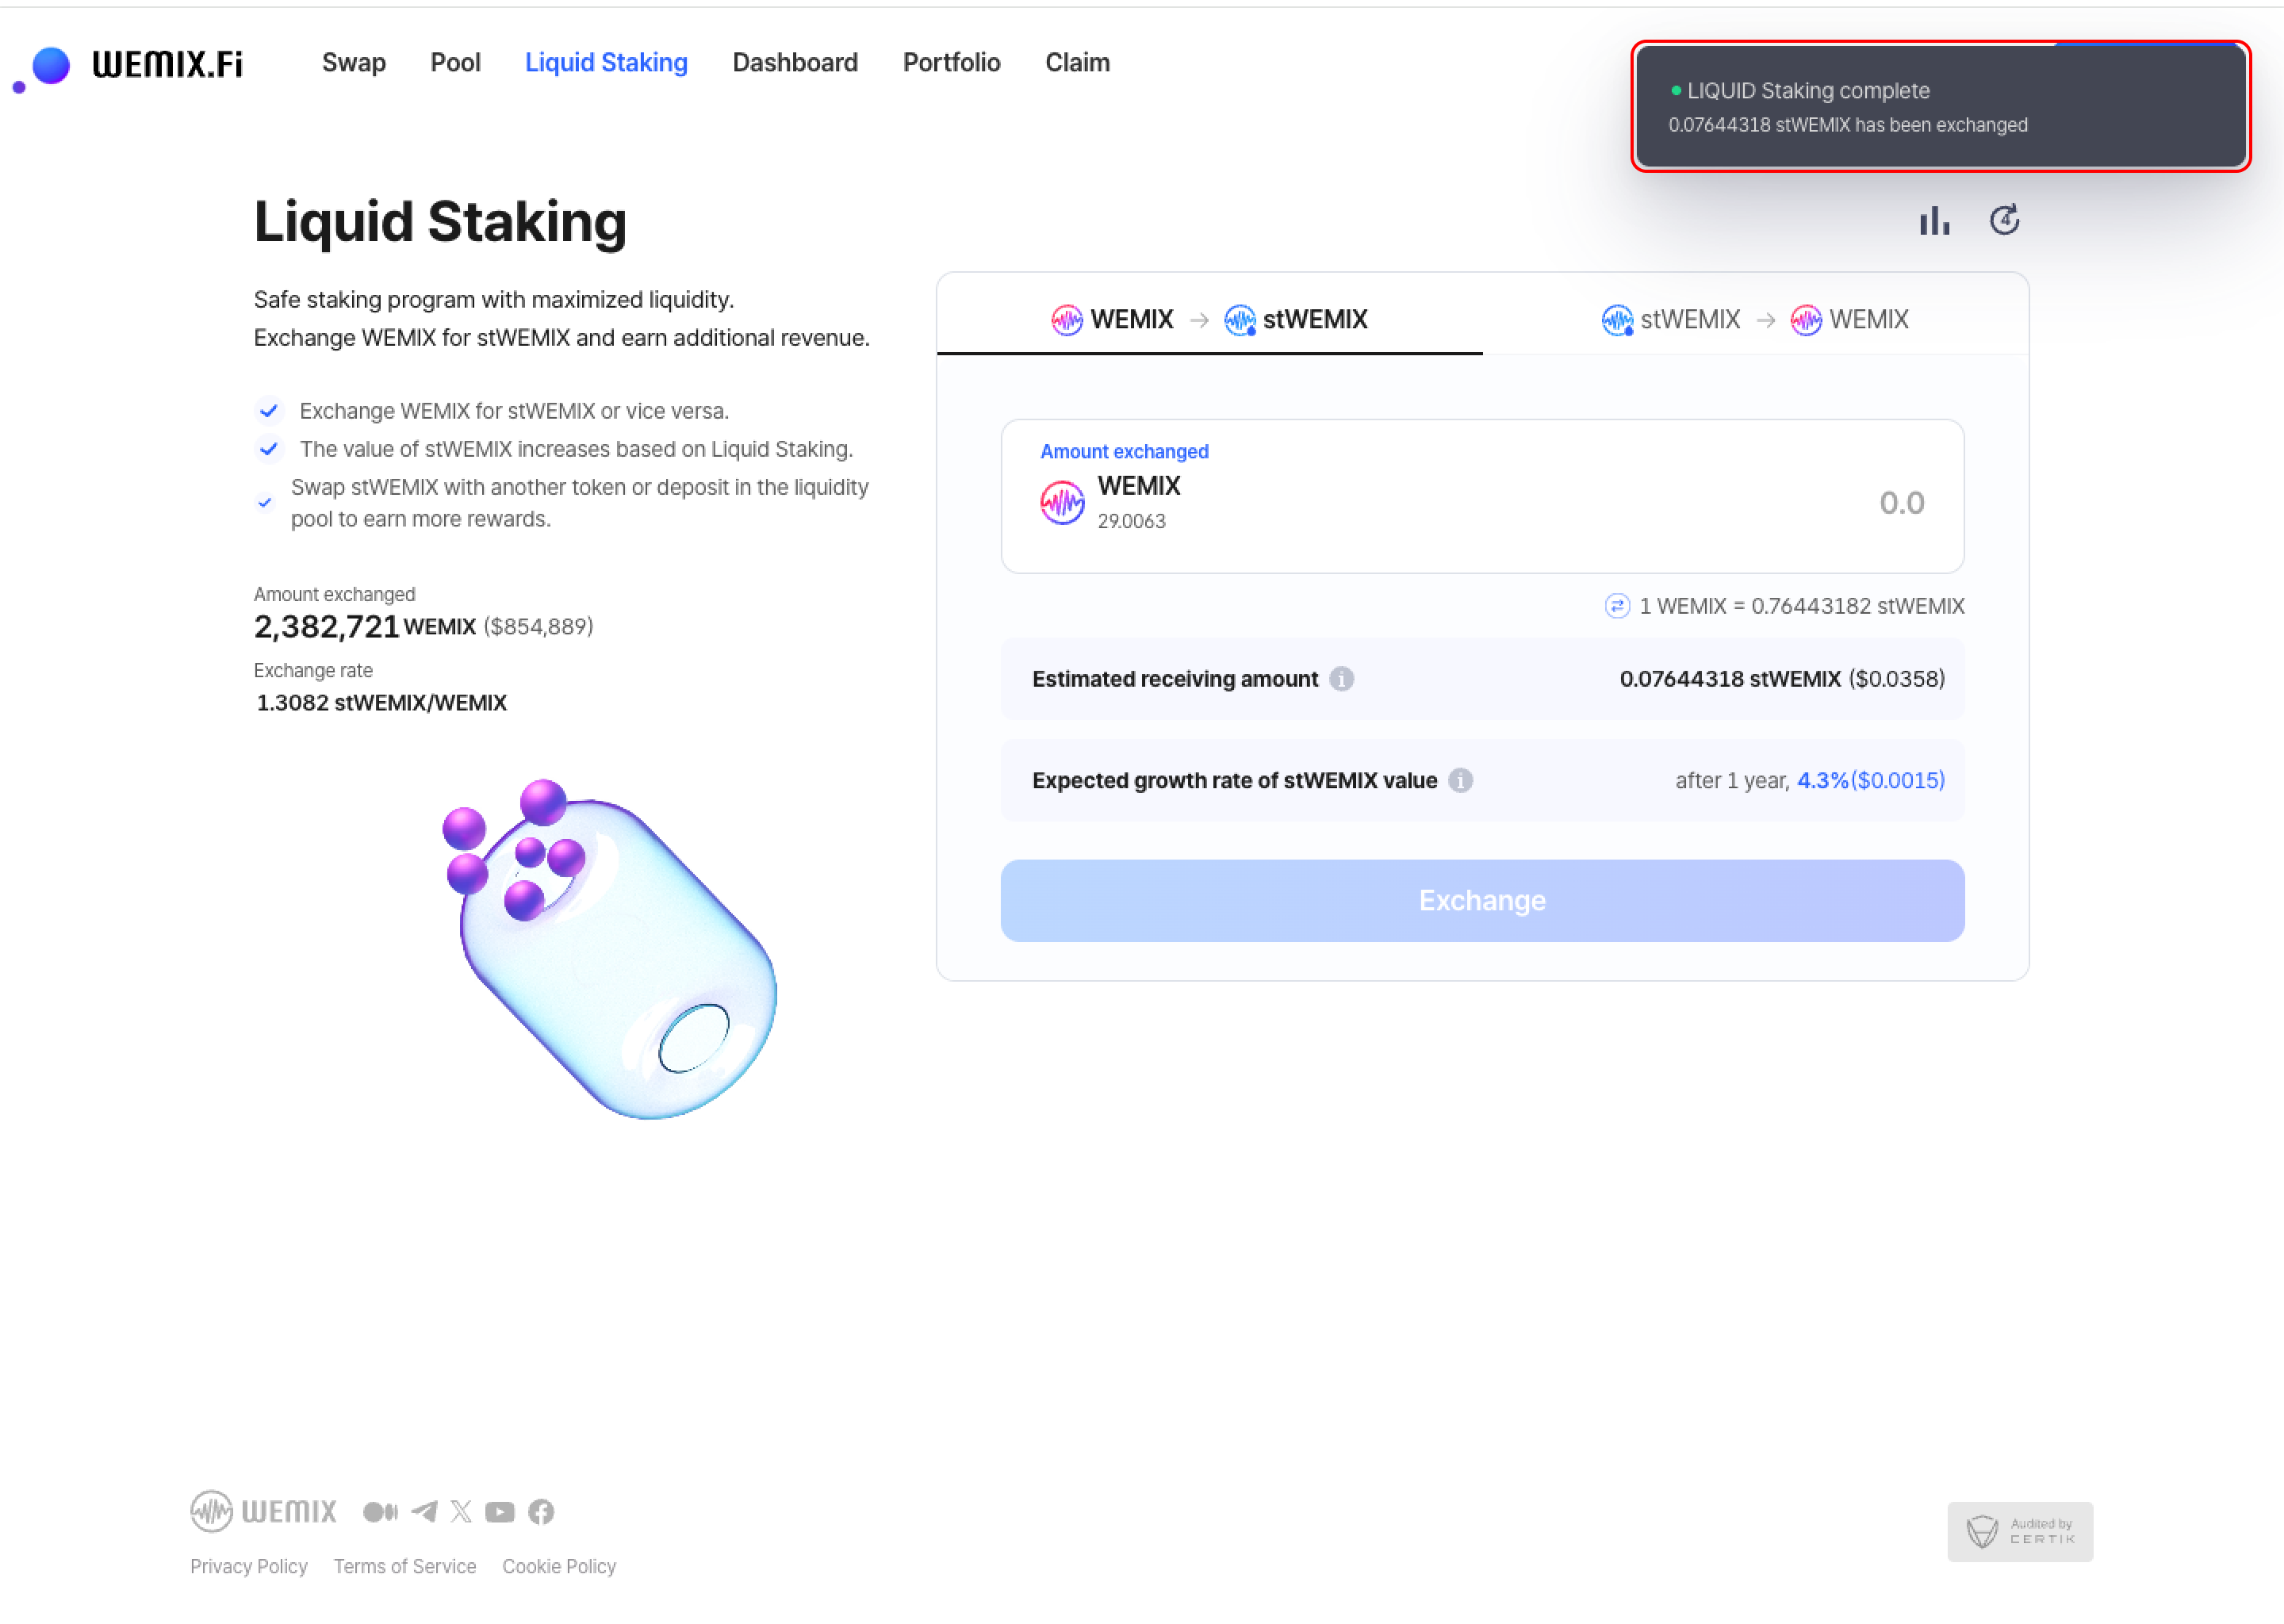Switch to the WEMIX to stWEMIX tab

coord(1209,319)
